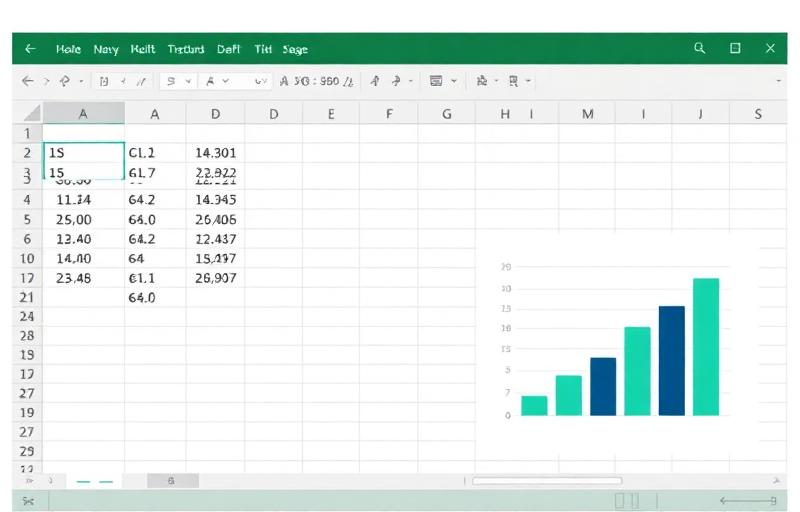Select the cell containing '15,497'
The image size is (800, 512).
point(215,259)
